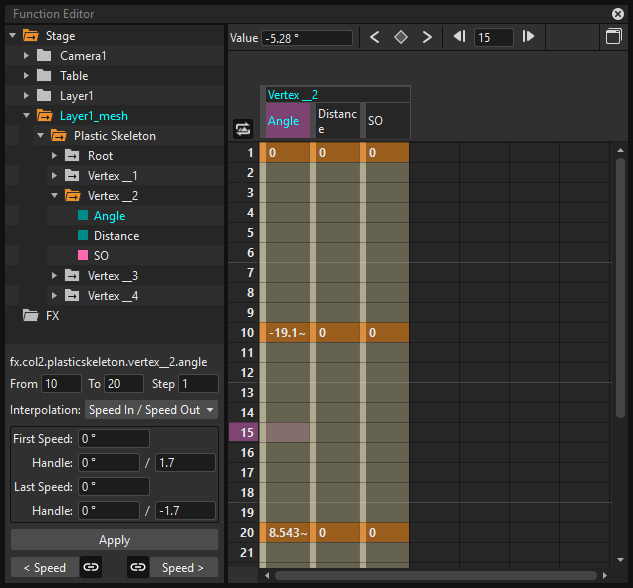
Task: Click the FX folder icon
Action: click(x=31, y=315)
